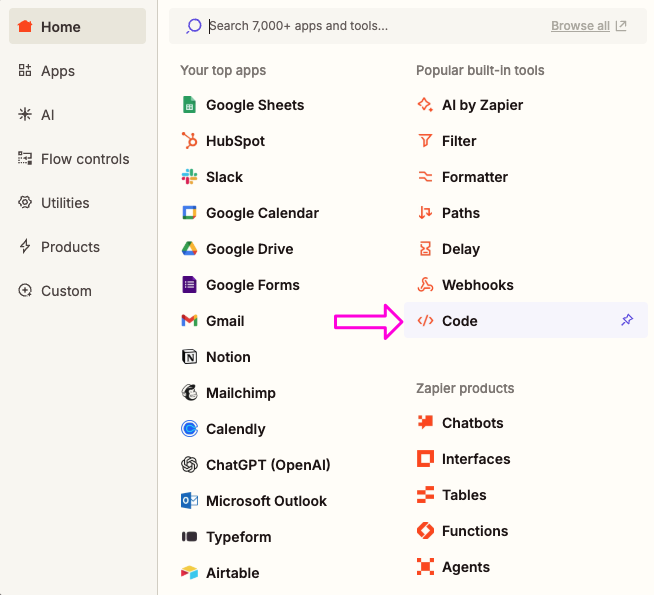Choose the Interfaces product label
This screenshot has height=595, width=654.
click(x=476, y=459)
